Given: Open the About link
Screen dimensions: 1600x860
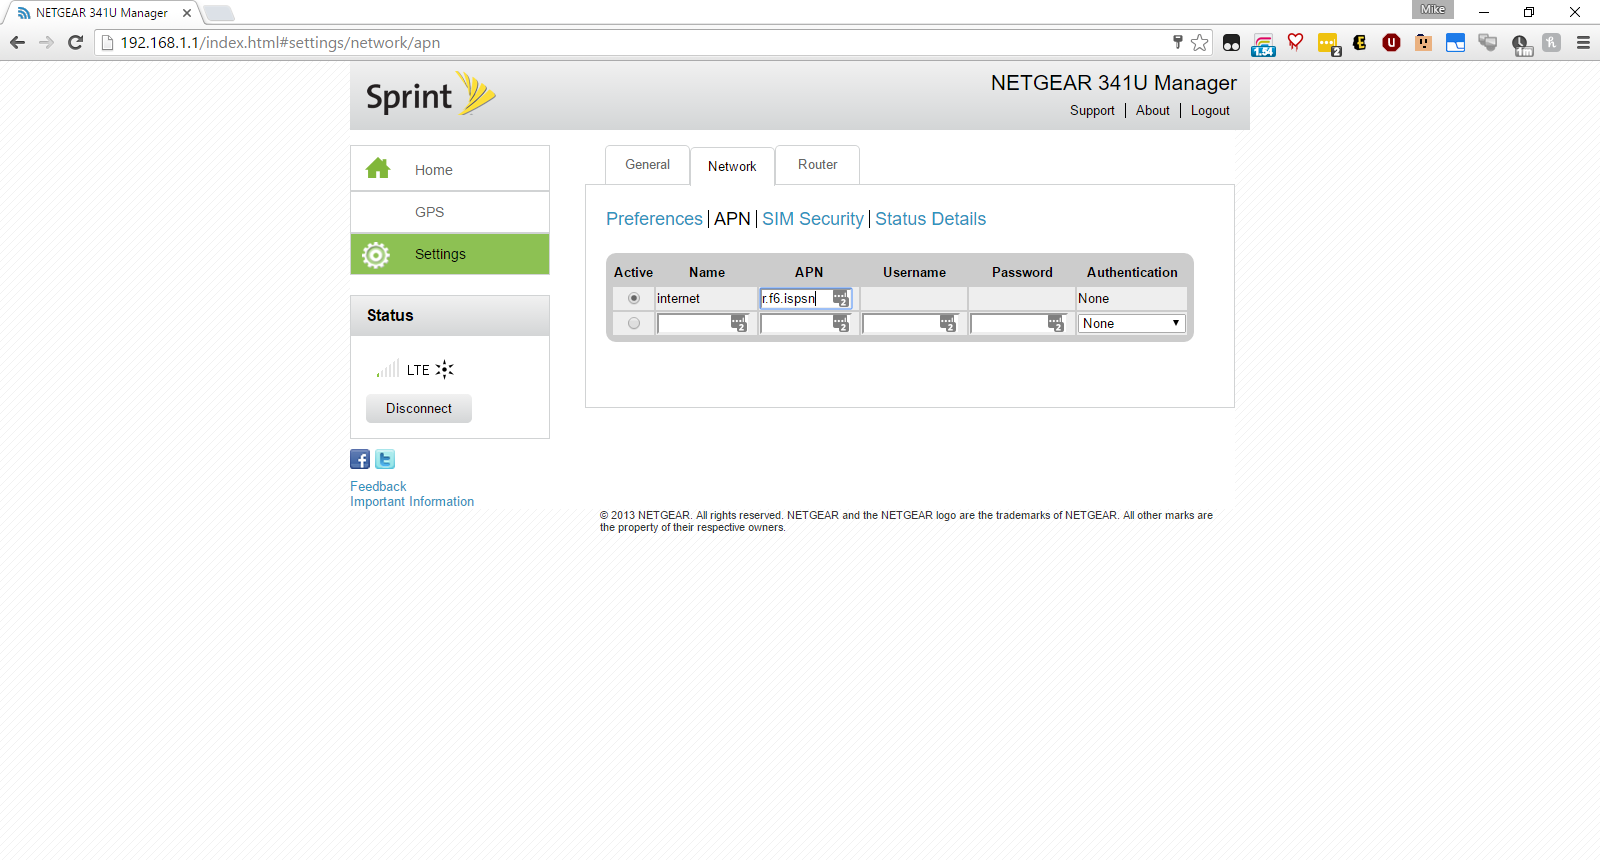Looking at the screenshot, I should coord(1152,111).
